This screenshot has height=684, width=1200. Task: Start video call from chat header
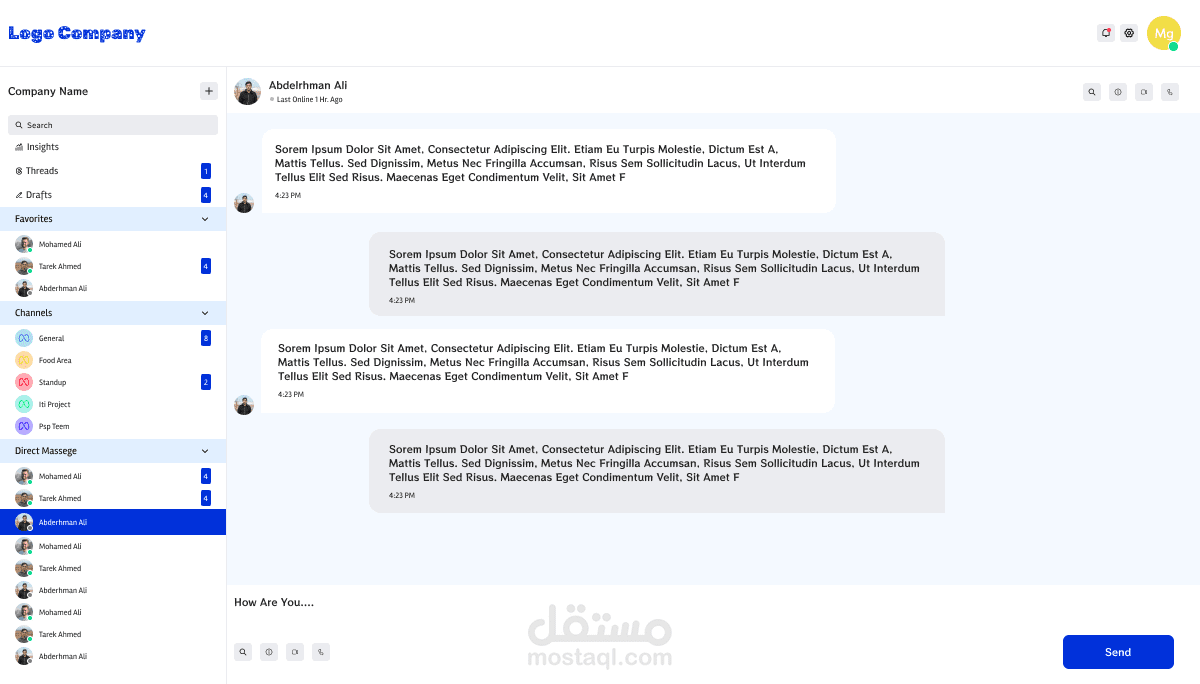(1144, 92)
